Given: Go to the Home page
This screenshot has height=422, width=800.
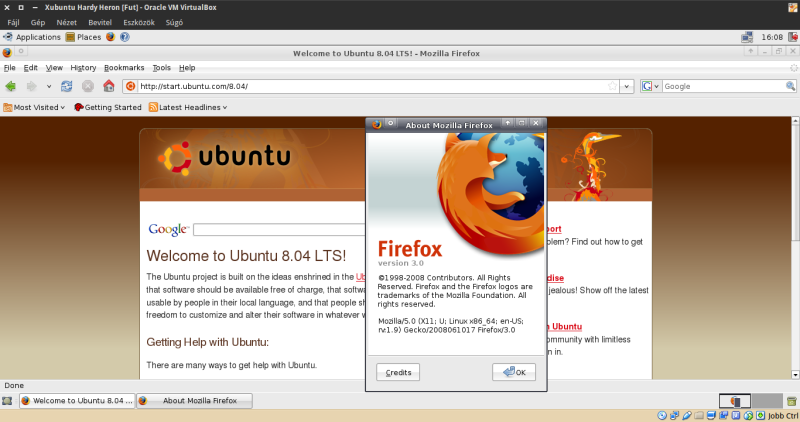Looking at the screenshot, I should pos(109,86).
